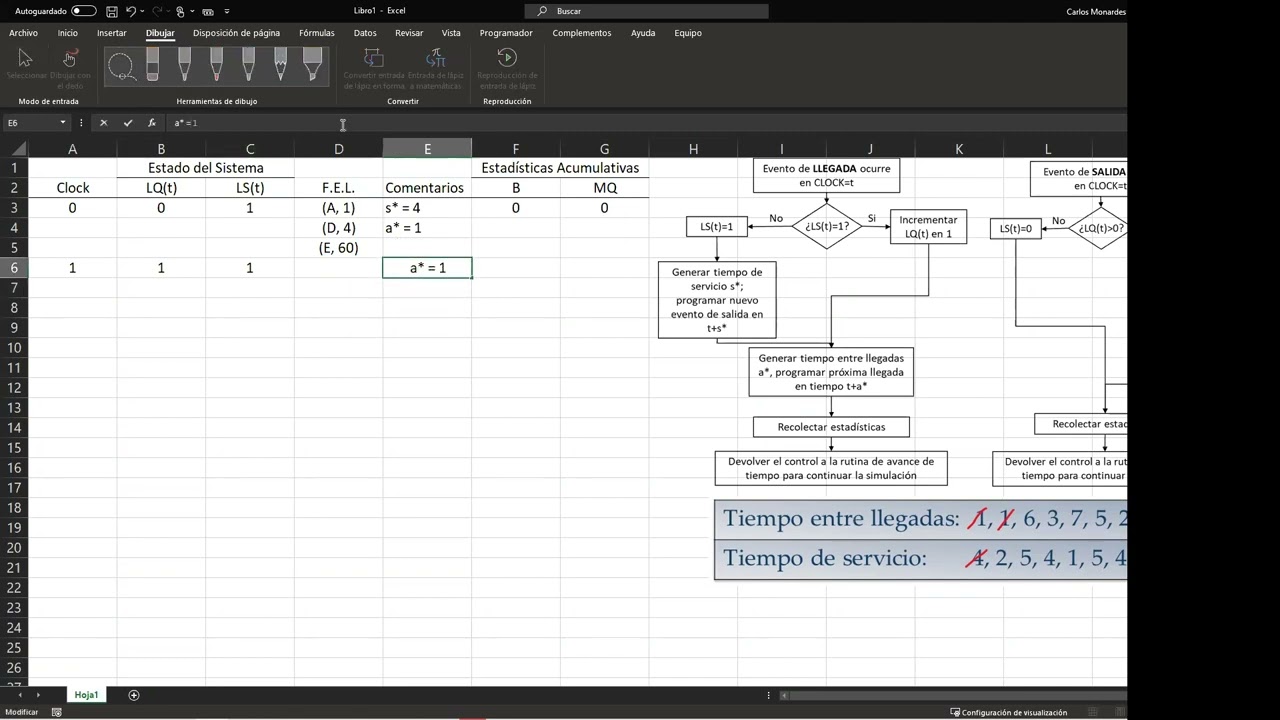Switch to the Datos tab
1280x720 pixels.
click(x=365, y=33)
